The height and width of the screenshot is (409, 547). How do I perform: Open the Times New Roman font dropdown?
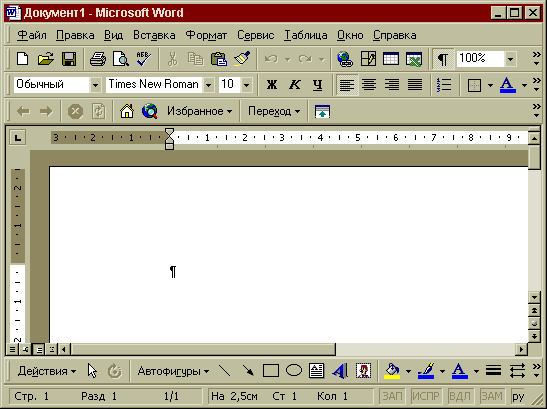tap(209, 85)
